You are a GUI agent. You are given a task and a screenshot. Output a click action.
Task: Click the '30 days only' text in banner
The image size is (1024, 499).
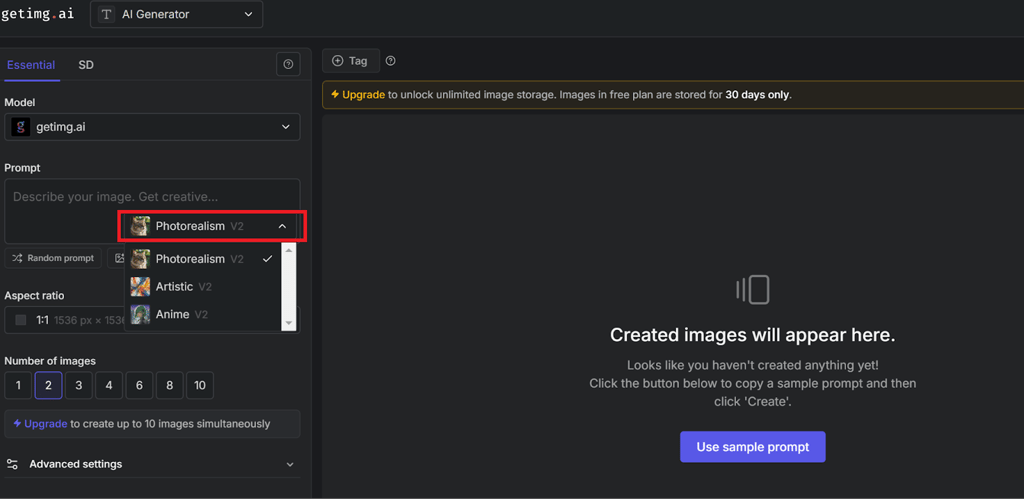point(757,95)
